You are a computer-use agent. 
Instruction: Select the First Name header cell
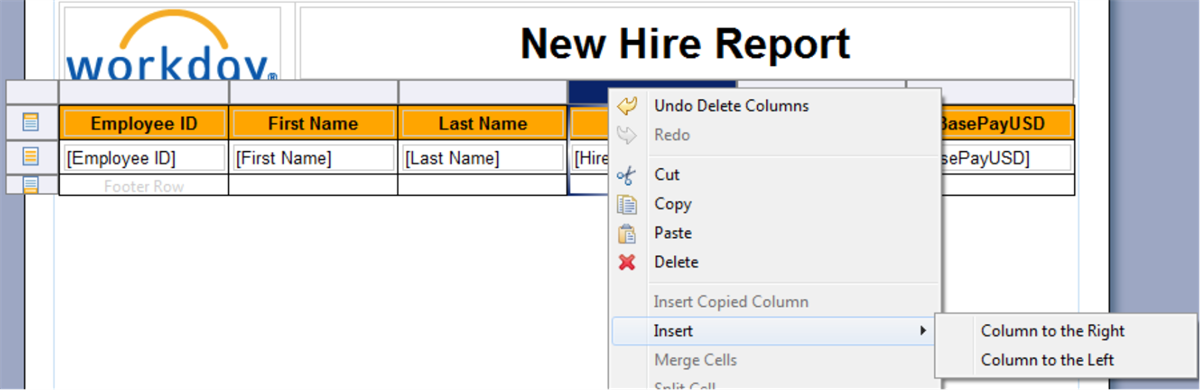coord(313,124)
